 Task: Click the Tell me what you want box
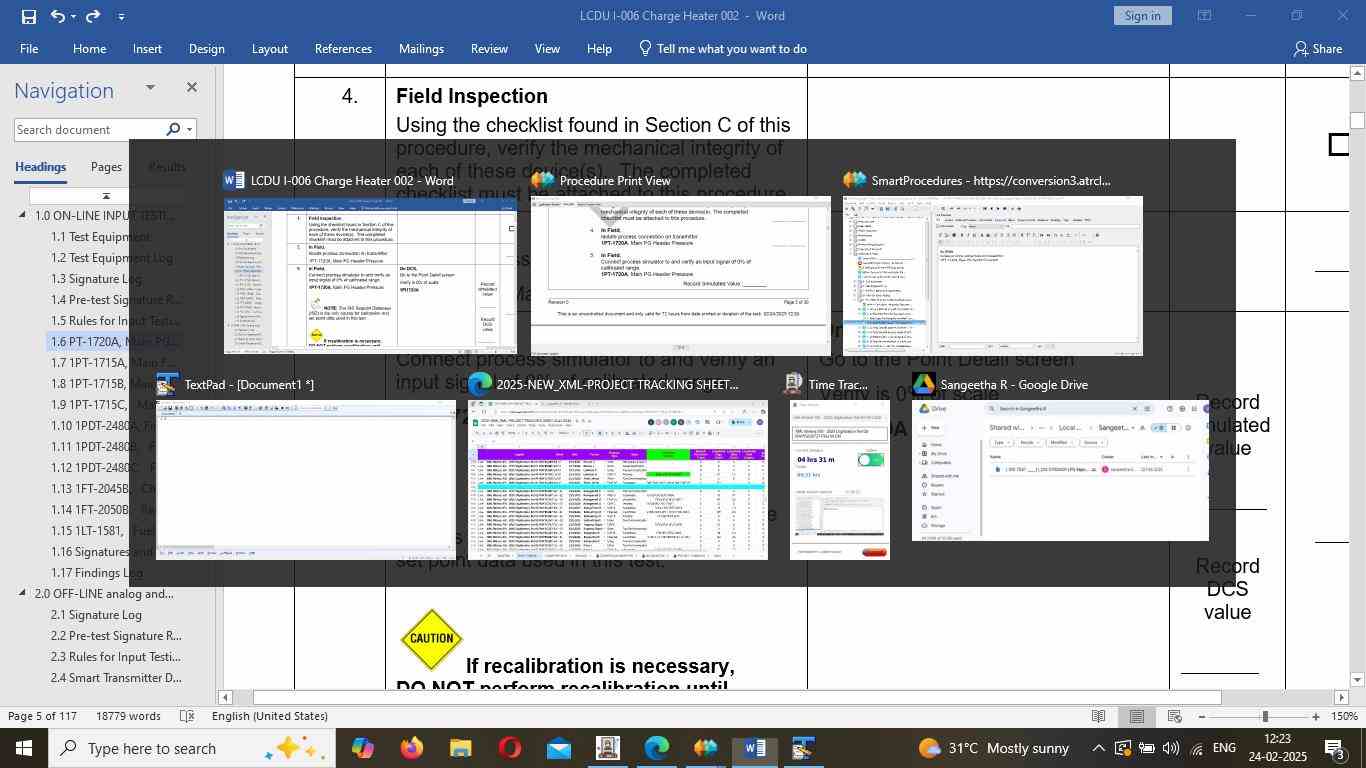coord(723,48)
